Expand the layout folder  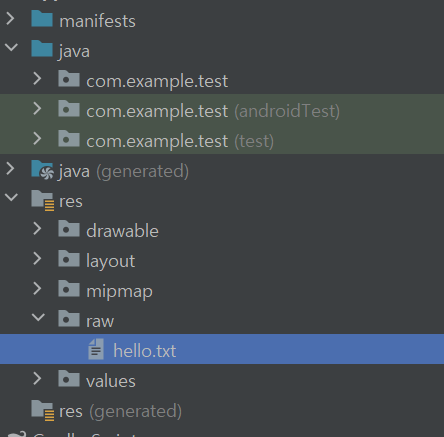37,259
